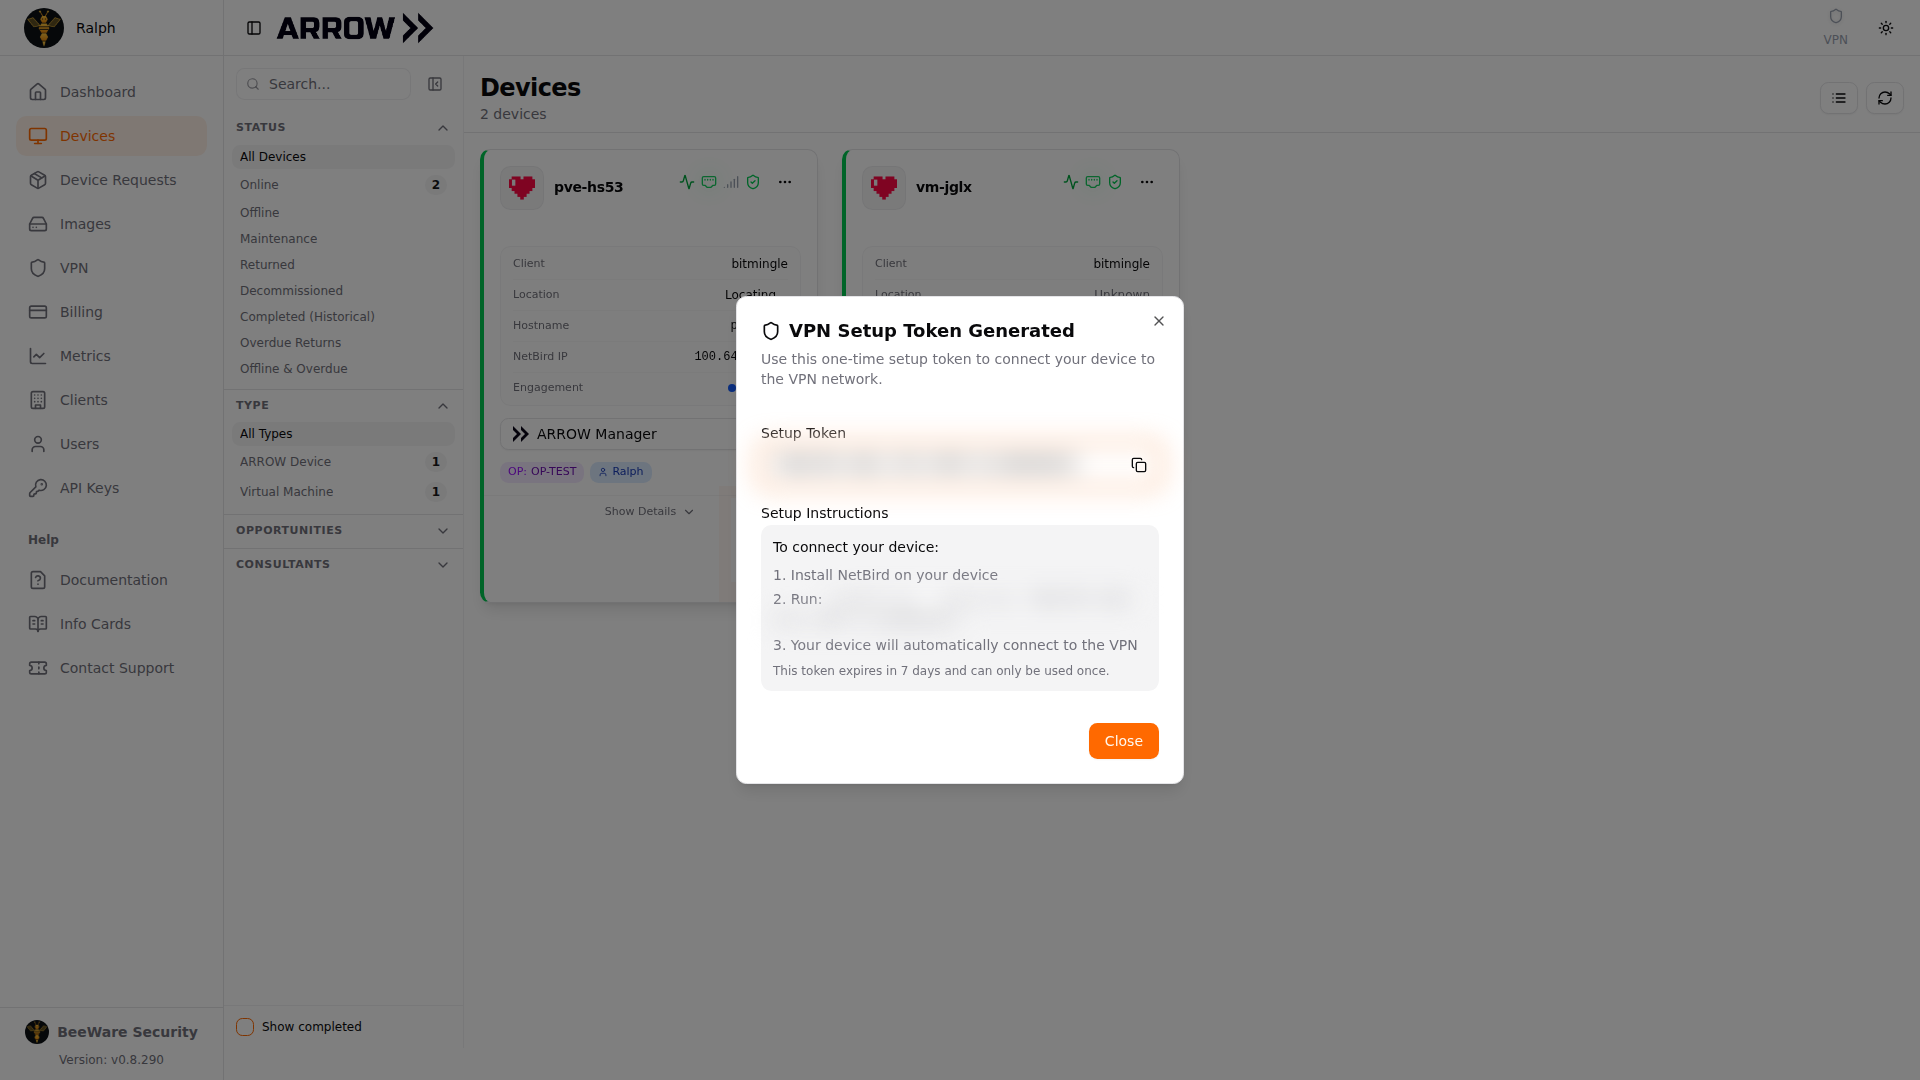Click pve-hs53 network card icon
Screen dimensions: 1920x1080
709,182
